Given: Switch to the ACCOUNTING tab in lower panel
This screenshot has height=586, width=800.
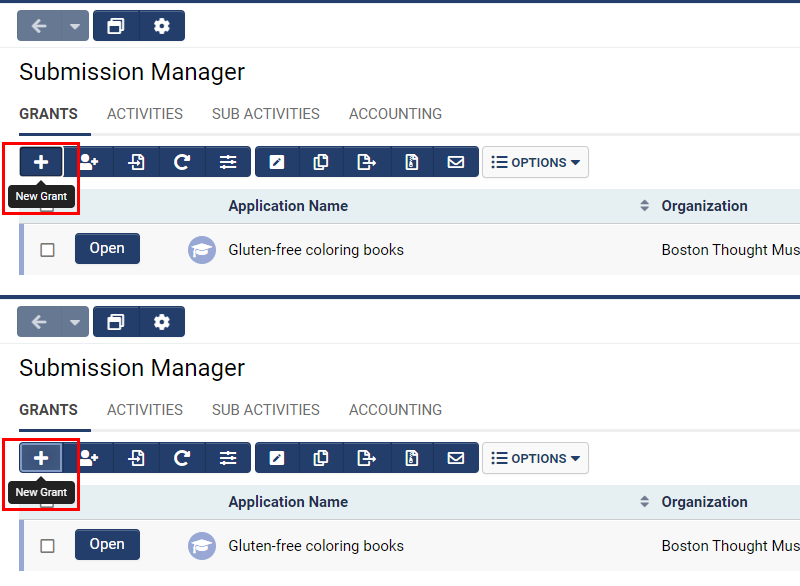Looking at the screenshot, I should coord(395,410).
